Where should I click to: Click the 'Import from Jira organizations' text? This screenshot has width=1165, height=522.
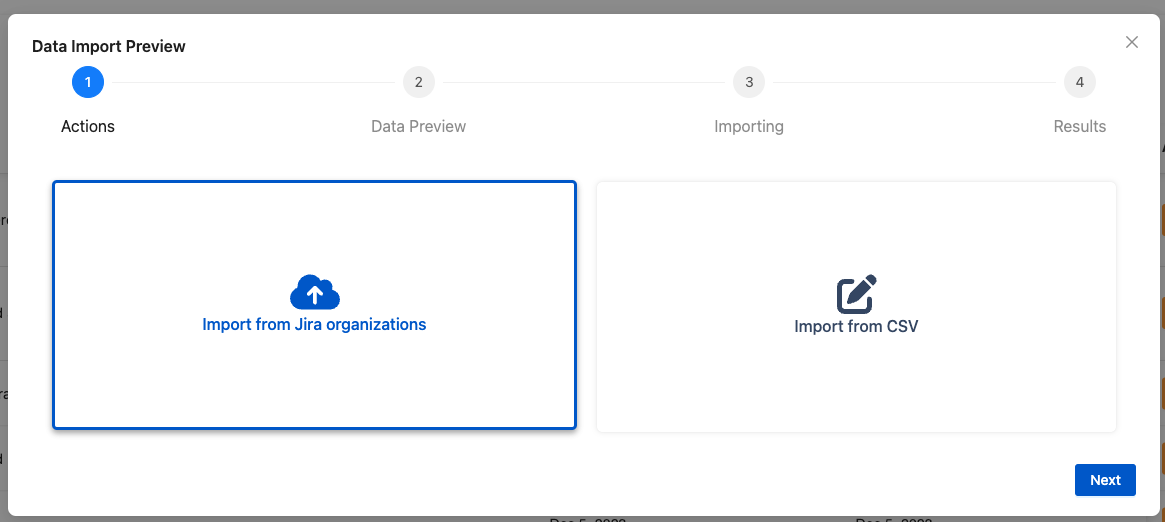click(314, 325)
